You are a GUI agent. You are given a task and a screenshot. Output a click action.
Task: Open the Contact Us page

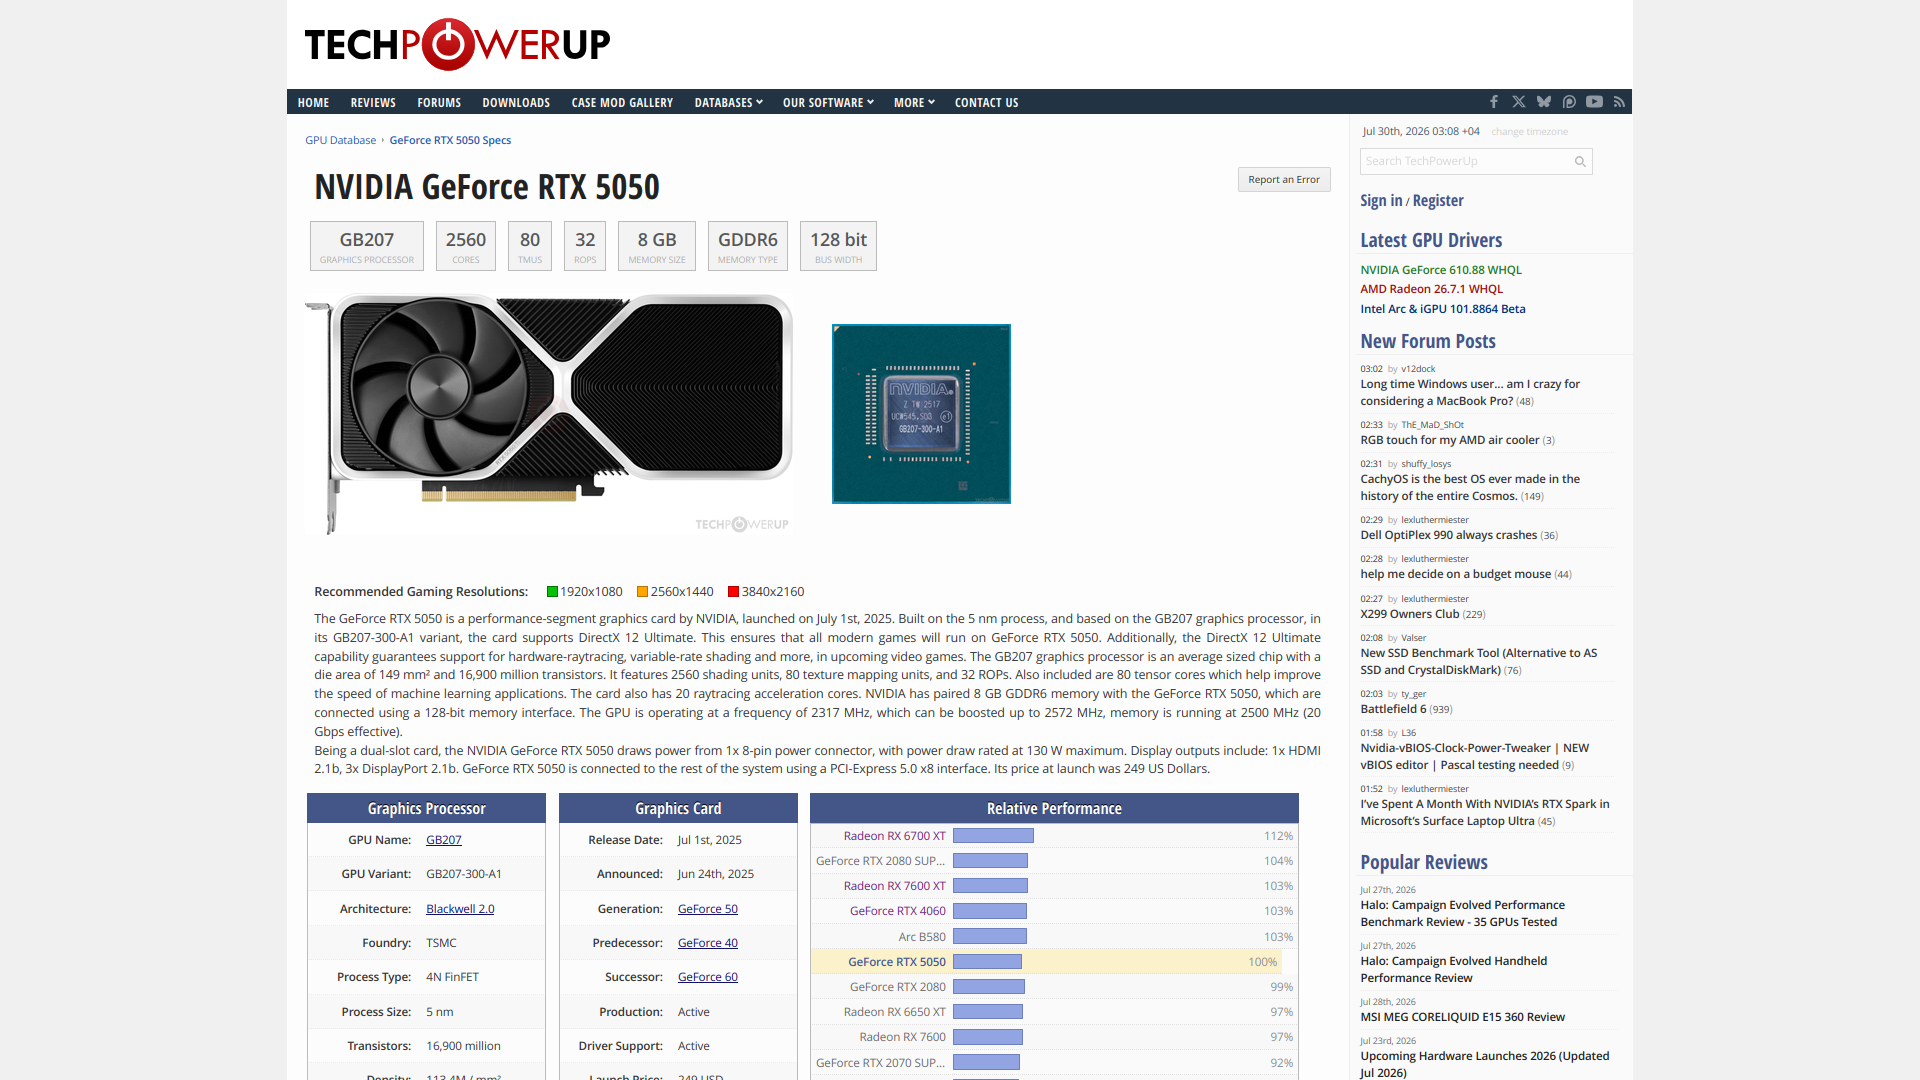tap(986, 102)
